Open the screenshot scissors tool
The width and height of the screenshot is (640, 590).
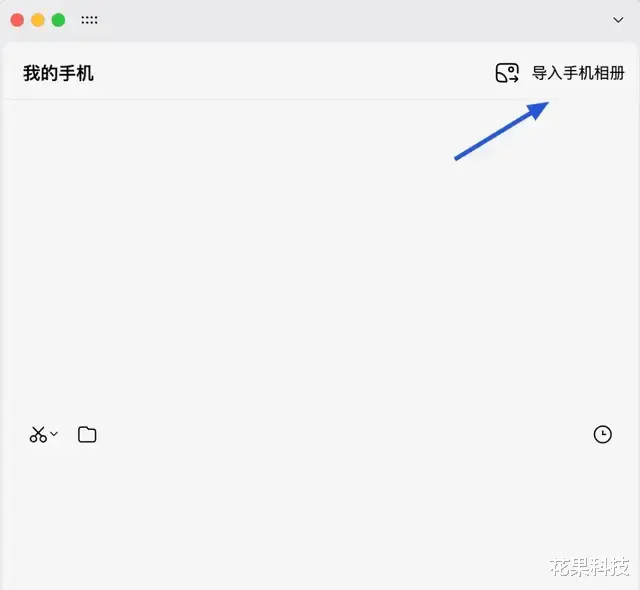(x=38, y=435)
